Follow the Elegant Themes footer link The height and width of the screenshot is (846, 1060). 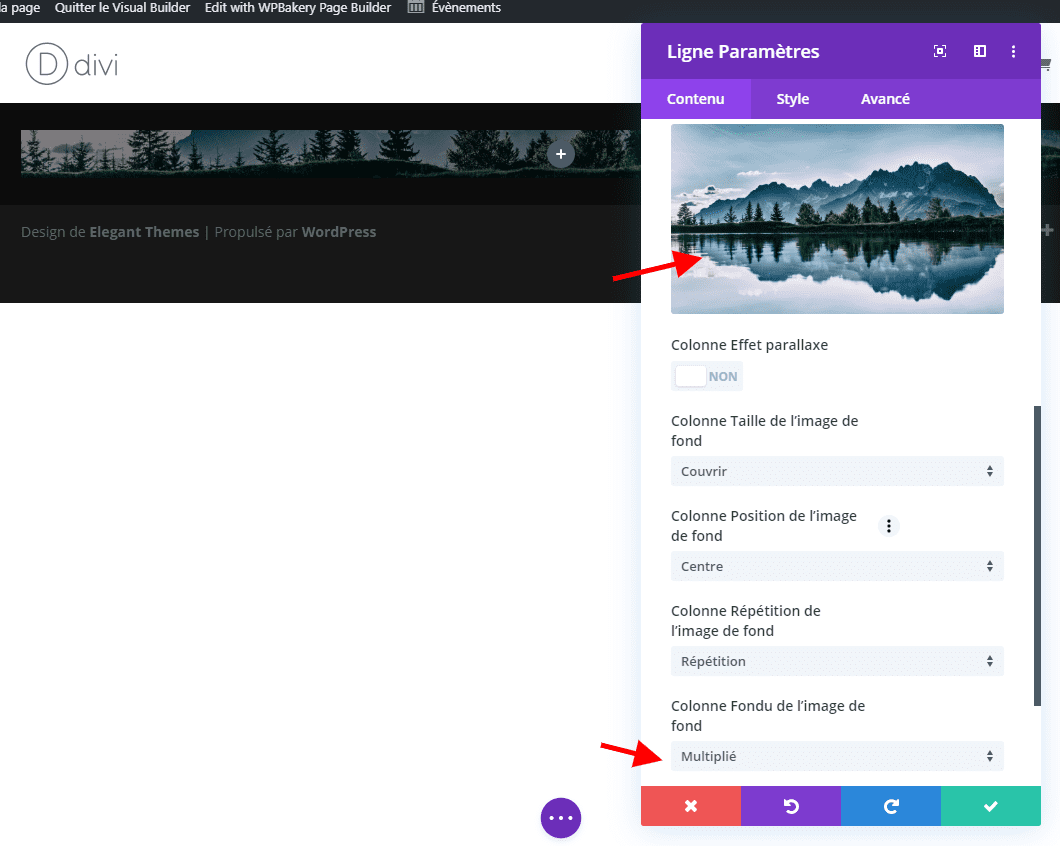pyautogui.click(x=144, y=232)
